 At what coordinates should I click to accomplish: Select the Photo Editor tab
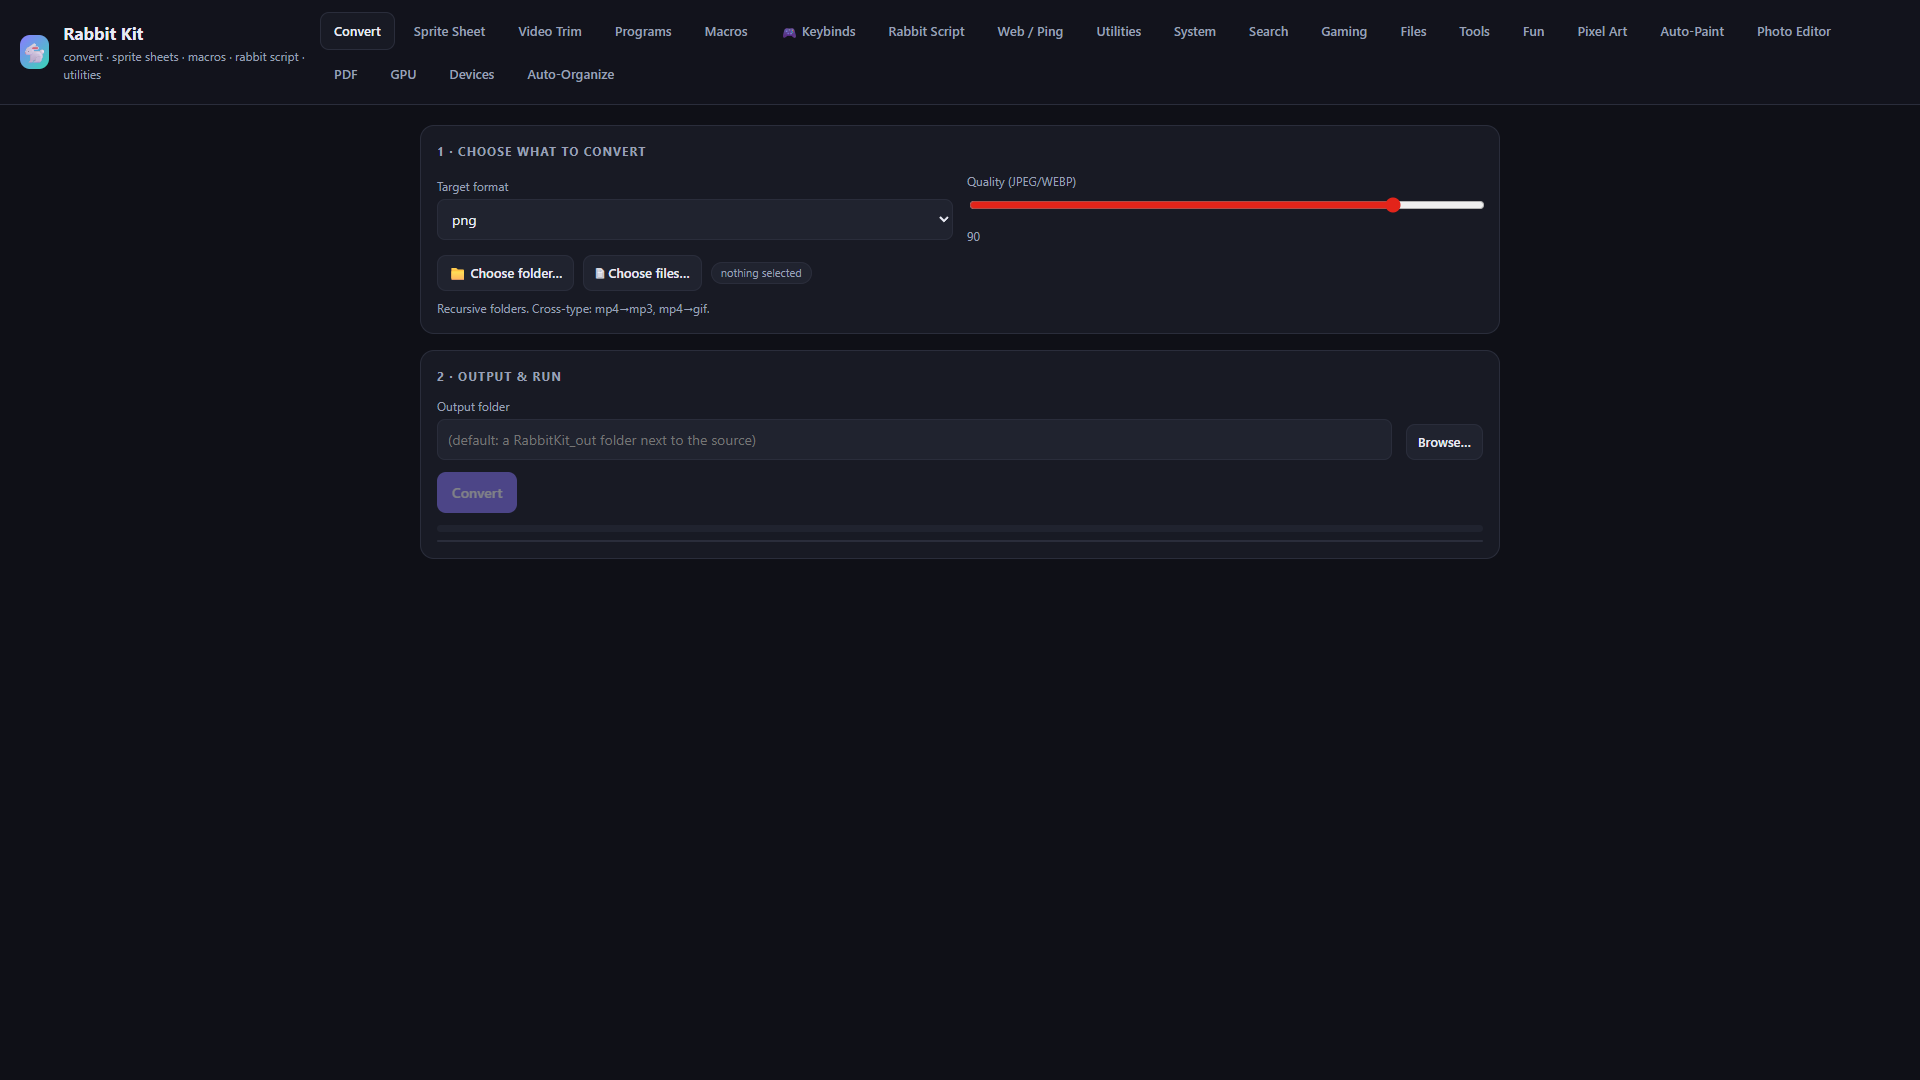coord(1794,31)
